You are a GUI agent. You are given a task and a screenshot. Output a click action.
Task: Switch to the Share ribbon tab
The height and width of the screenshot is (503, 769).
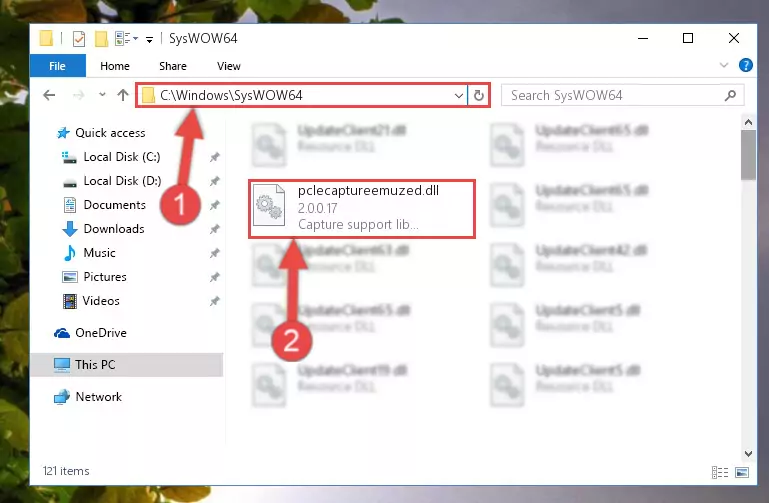(x=173, y=66)
